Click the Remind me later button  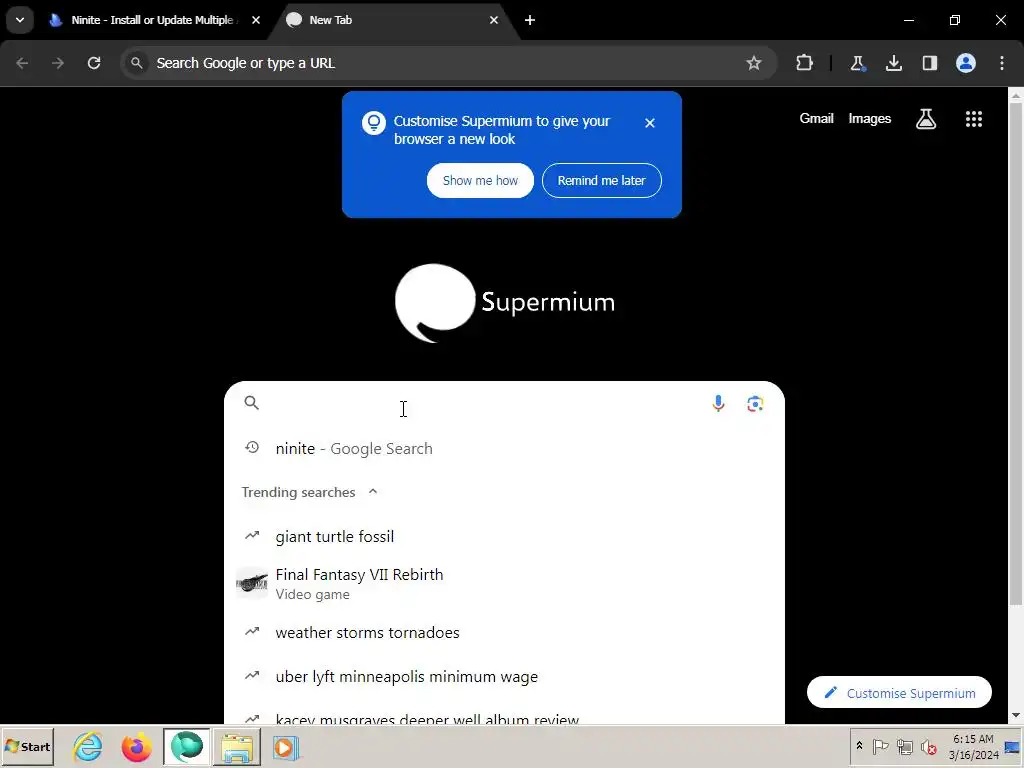[601, 180]
